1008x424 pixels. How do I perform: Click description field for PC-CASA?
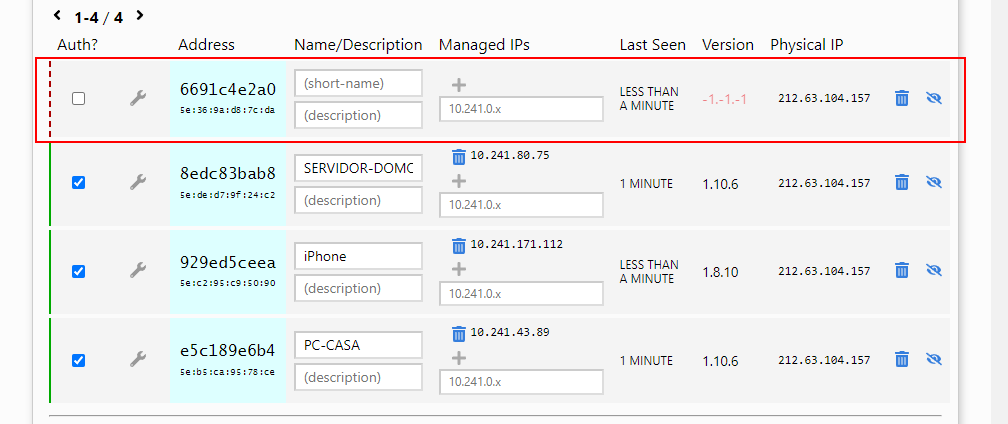pos(358,378)
